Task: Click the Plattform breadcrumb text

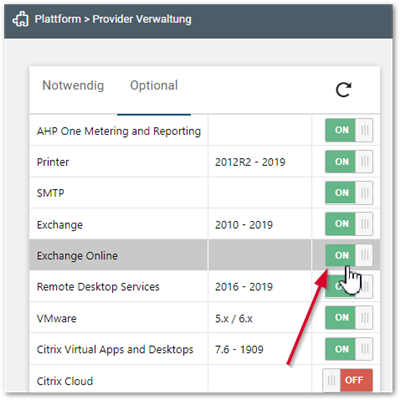Action: point(58,19)
